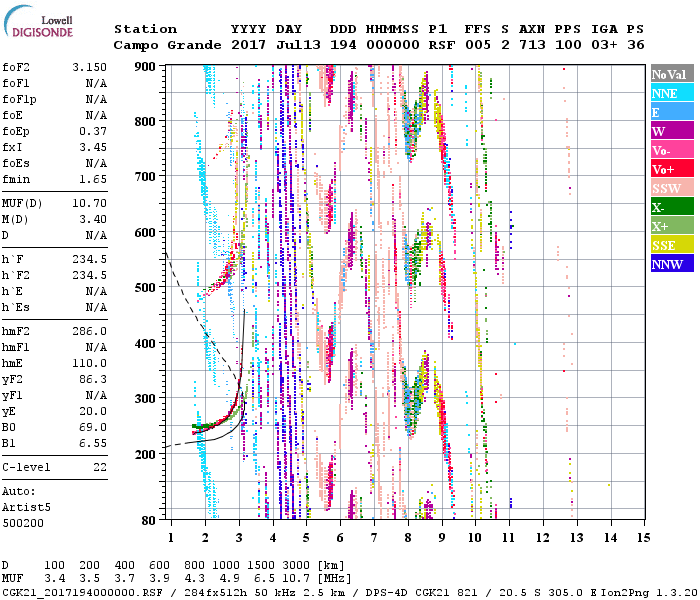Select the W purple legend entry
The image size is (700, 600).
[669, 131]
